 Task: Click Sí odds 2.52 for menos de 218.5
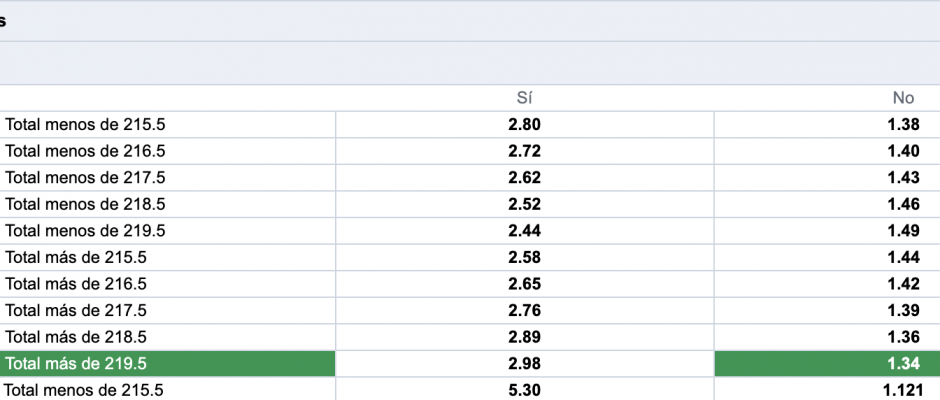point(525,204)
